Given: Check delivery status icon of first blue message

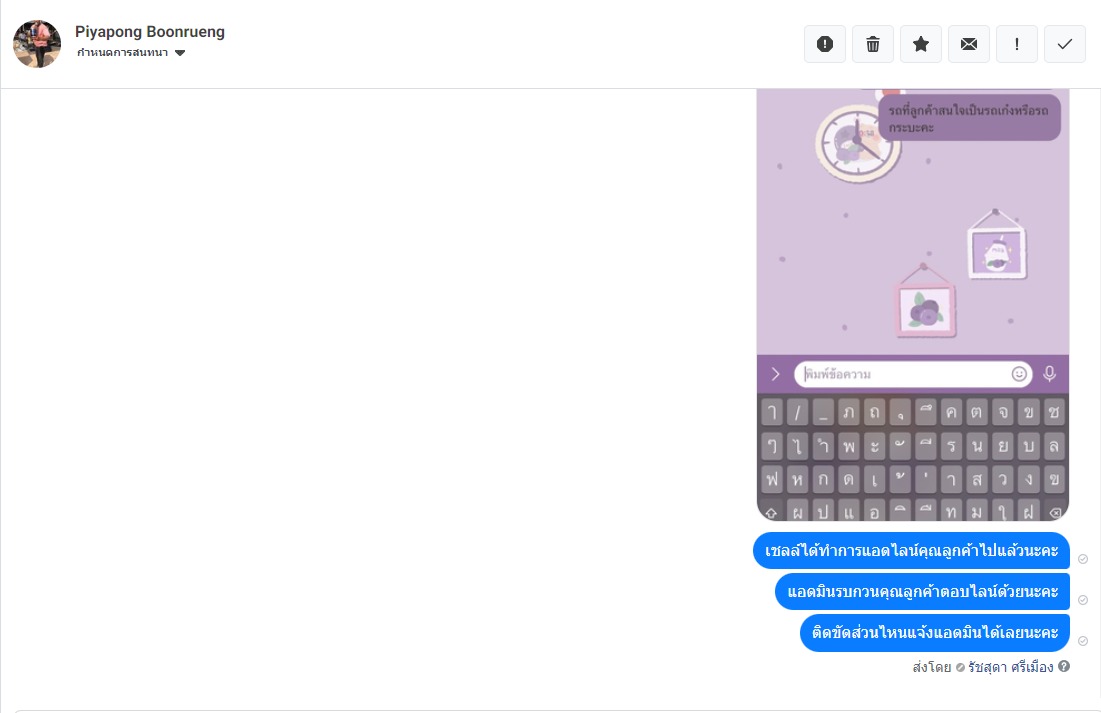Looking at the screenshot, I should point(1083,559).
